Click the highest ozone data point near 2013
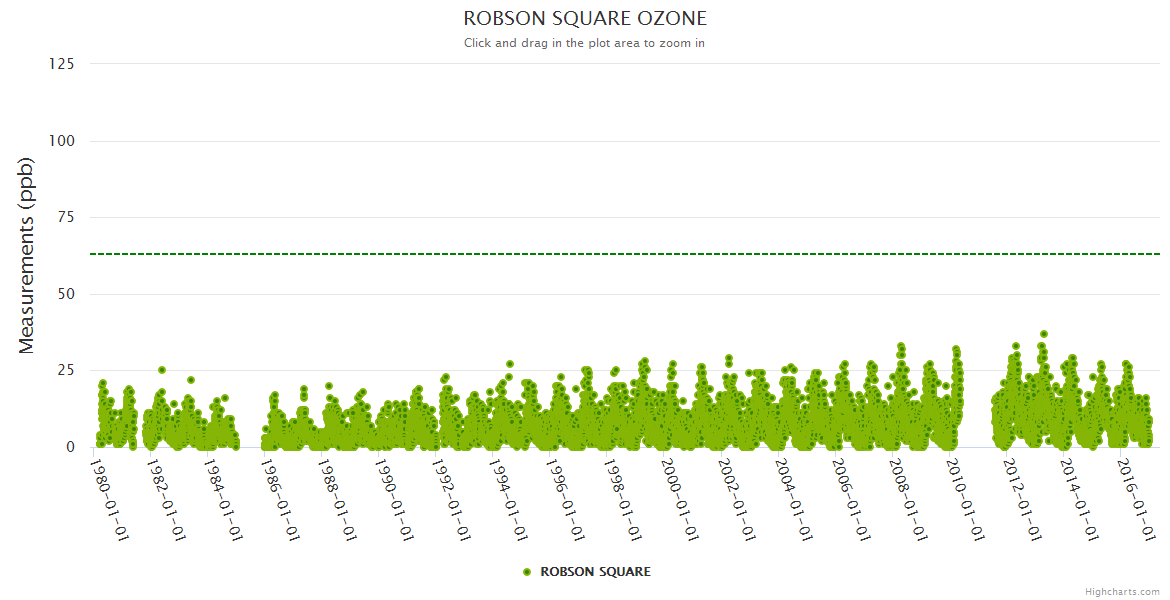The width and height of the screenshot is (1170, 600). point(1043,334)
